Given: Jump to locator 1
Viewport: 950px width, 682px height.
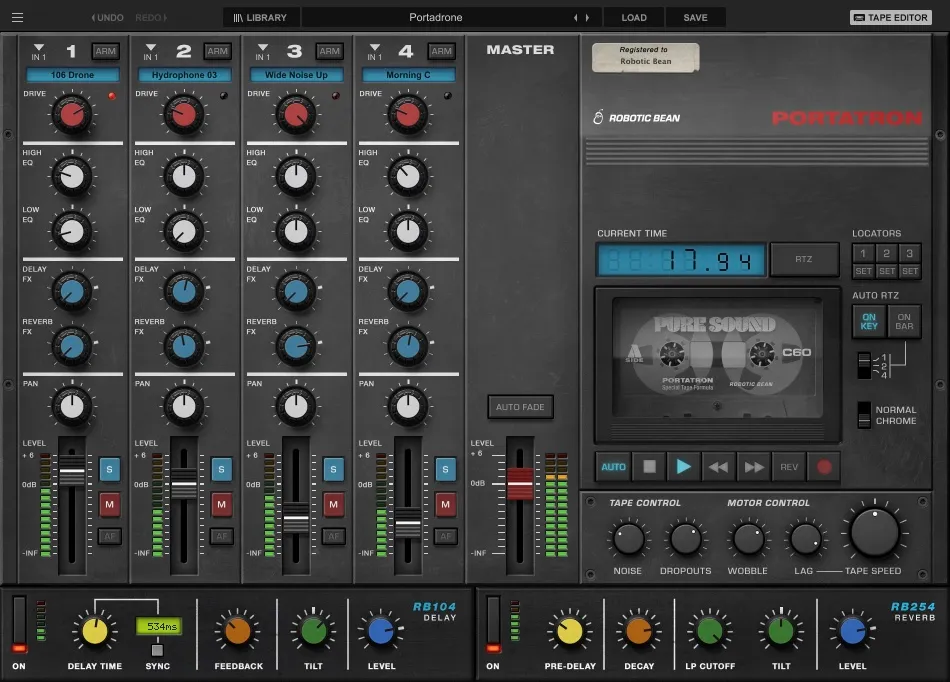Looking at the screenshot, I should click(x=863, y=253).
